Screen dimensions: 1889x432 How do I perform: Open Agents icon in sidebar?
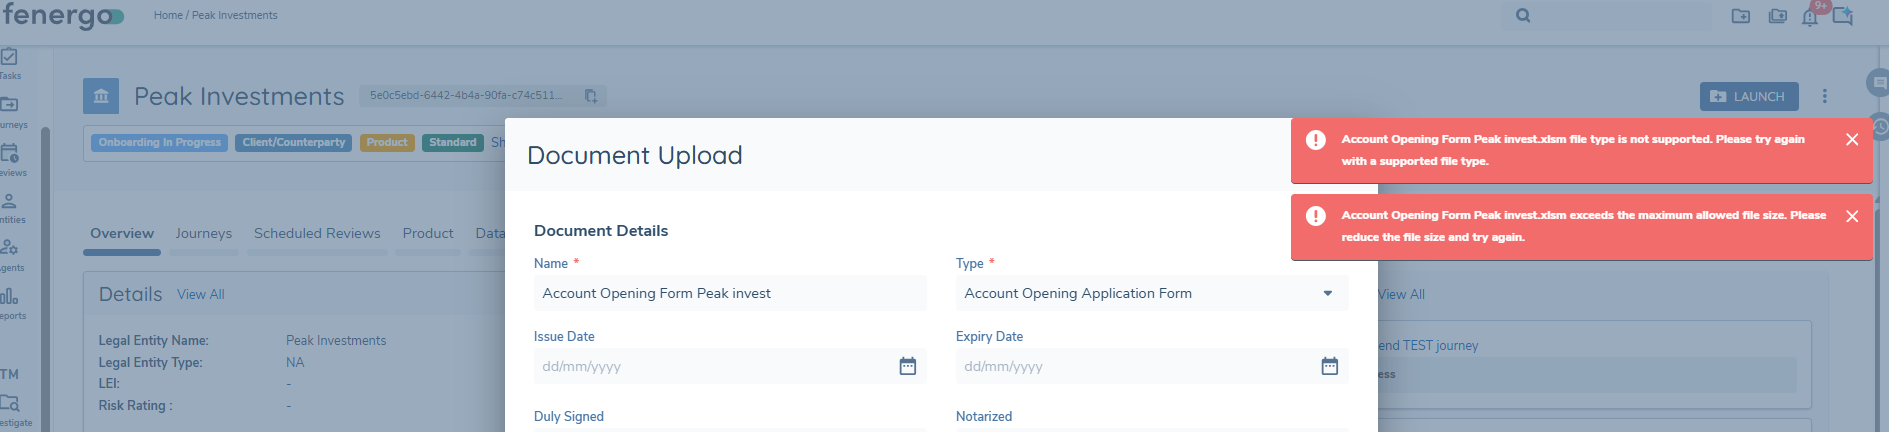click(10, 247)
